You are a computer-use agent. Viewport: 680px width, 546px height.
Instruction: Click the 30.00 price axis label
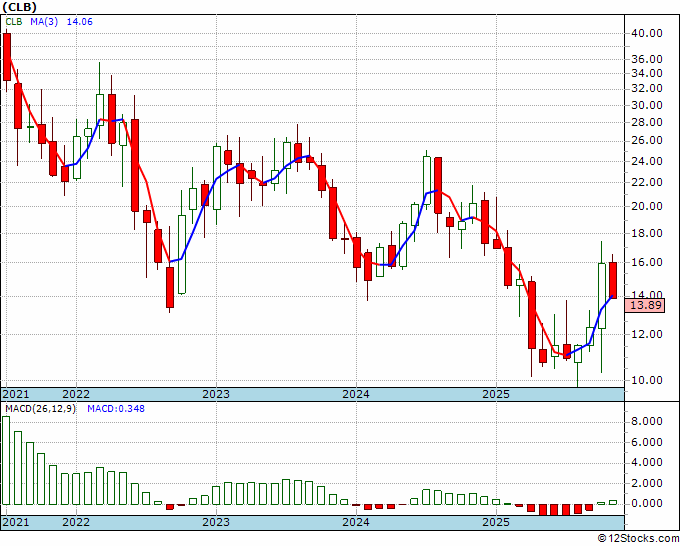pyautogui.click(x=646, y=105)
